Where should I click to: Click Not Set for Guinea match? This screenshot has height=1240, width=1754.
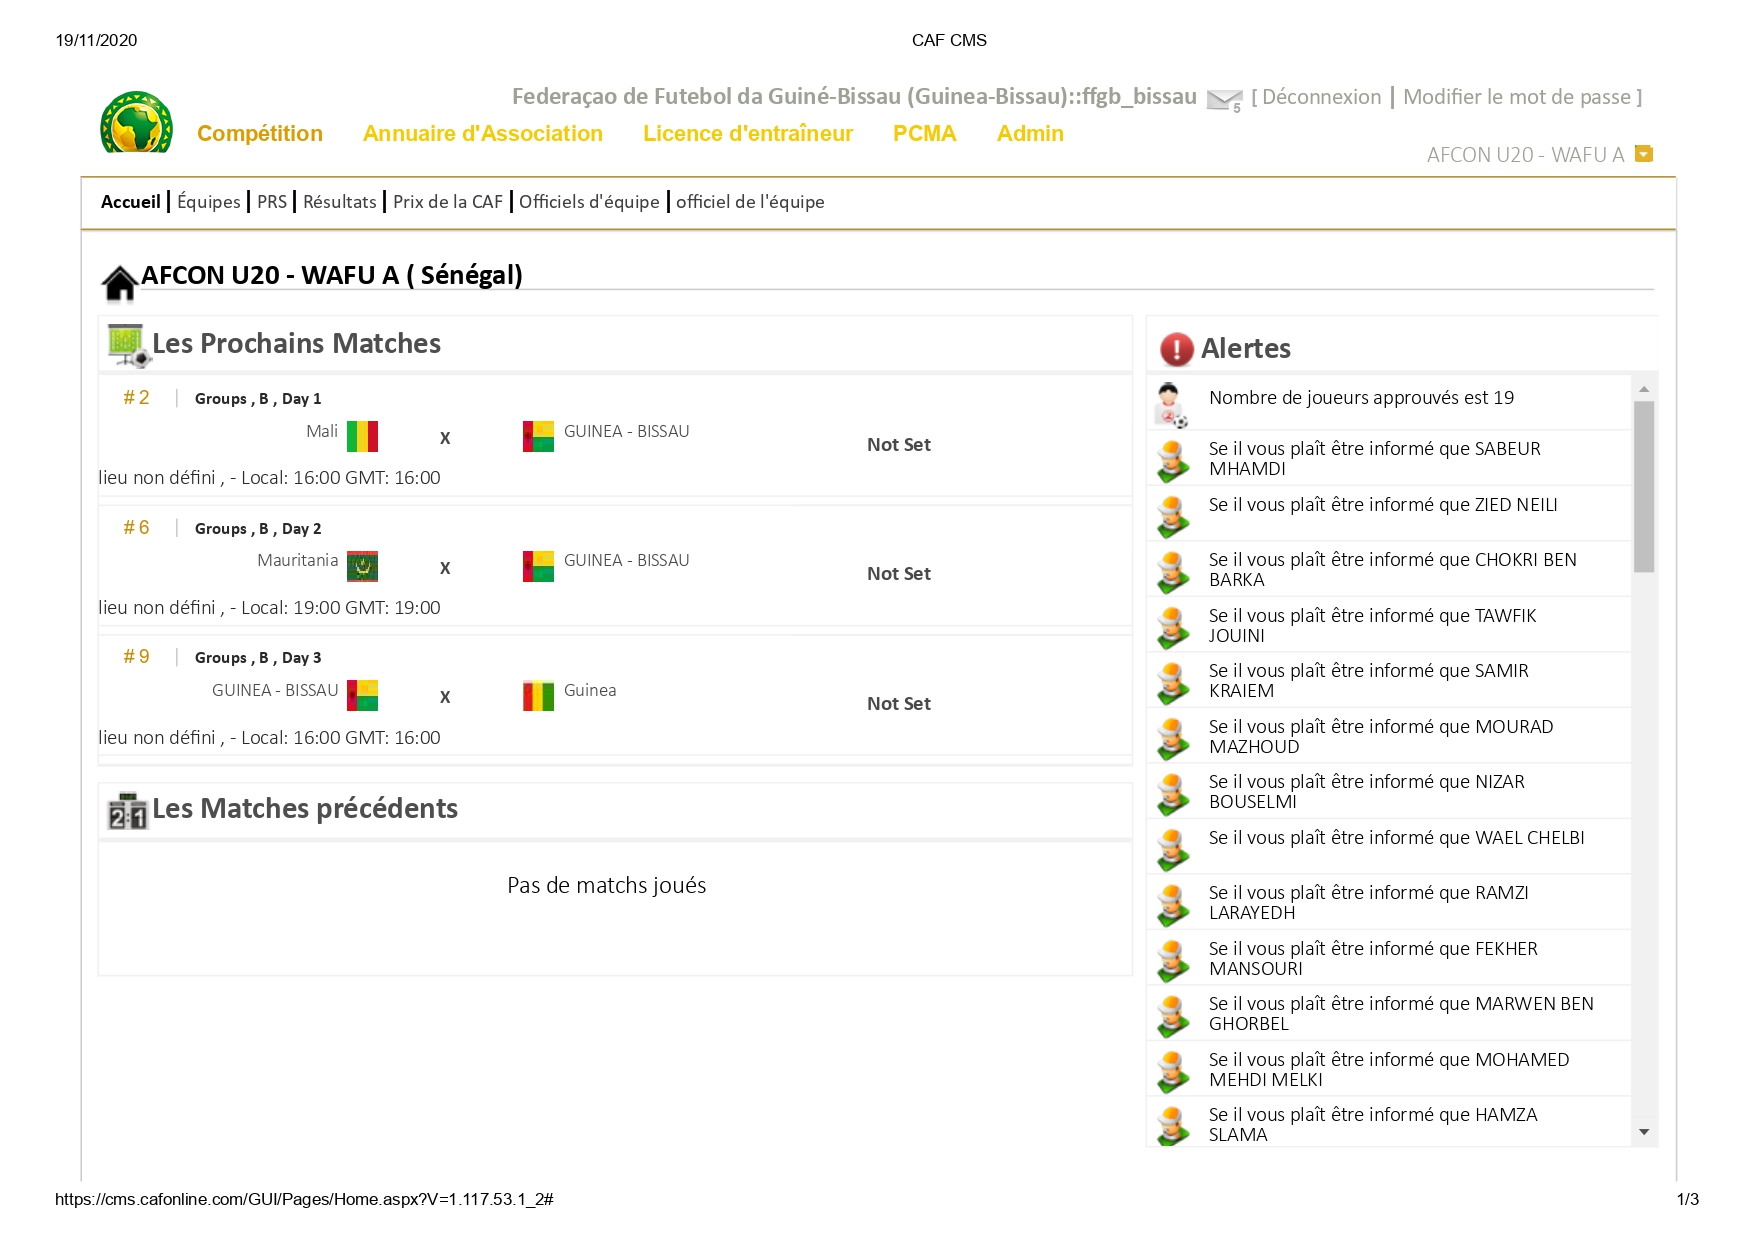pos(899,704)
